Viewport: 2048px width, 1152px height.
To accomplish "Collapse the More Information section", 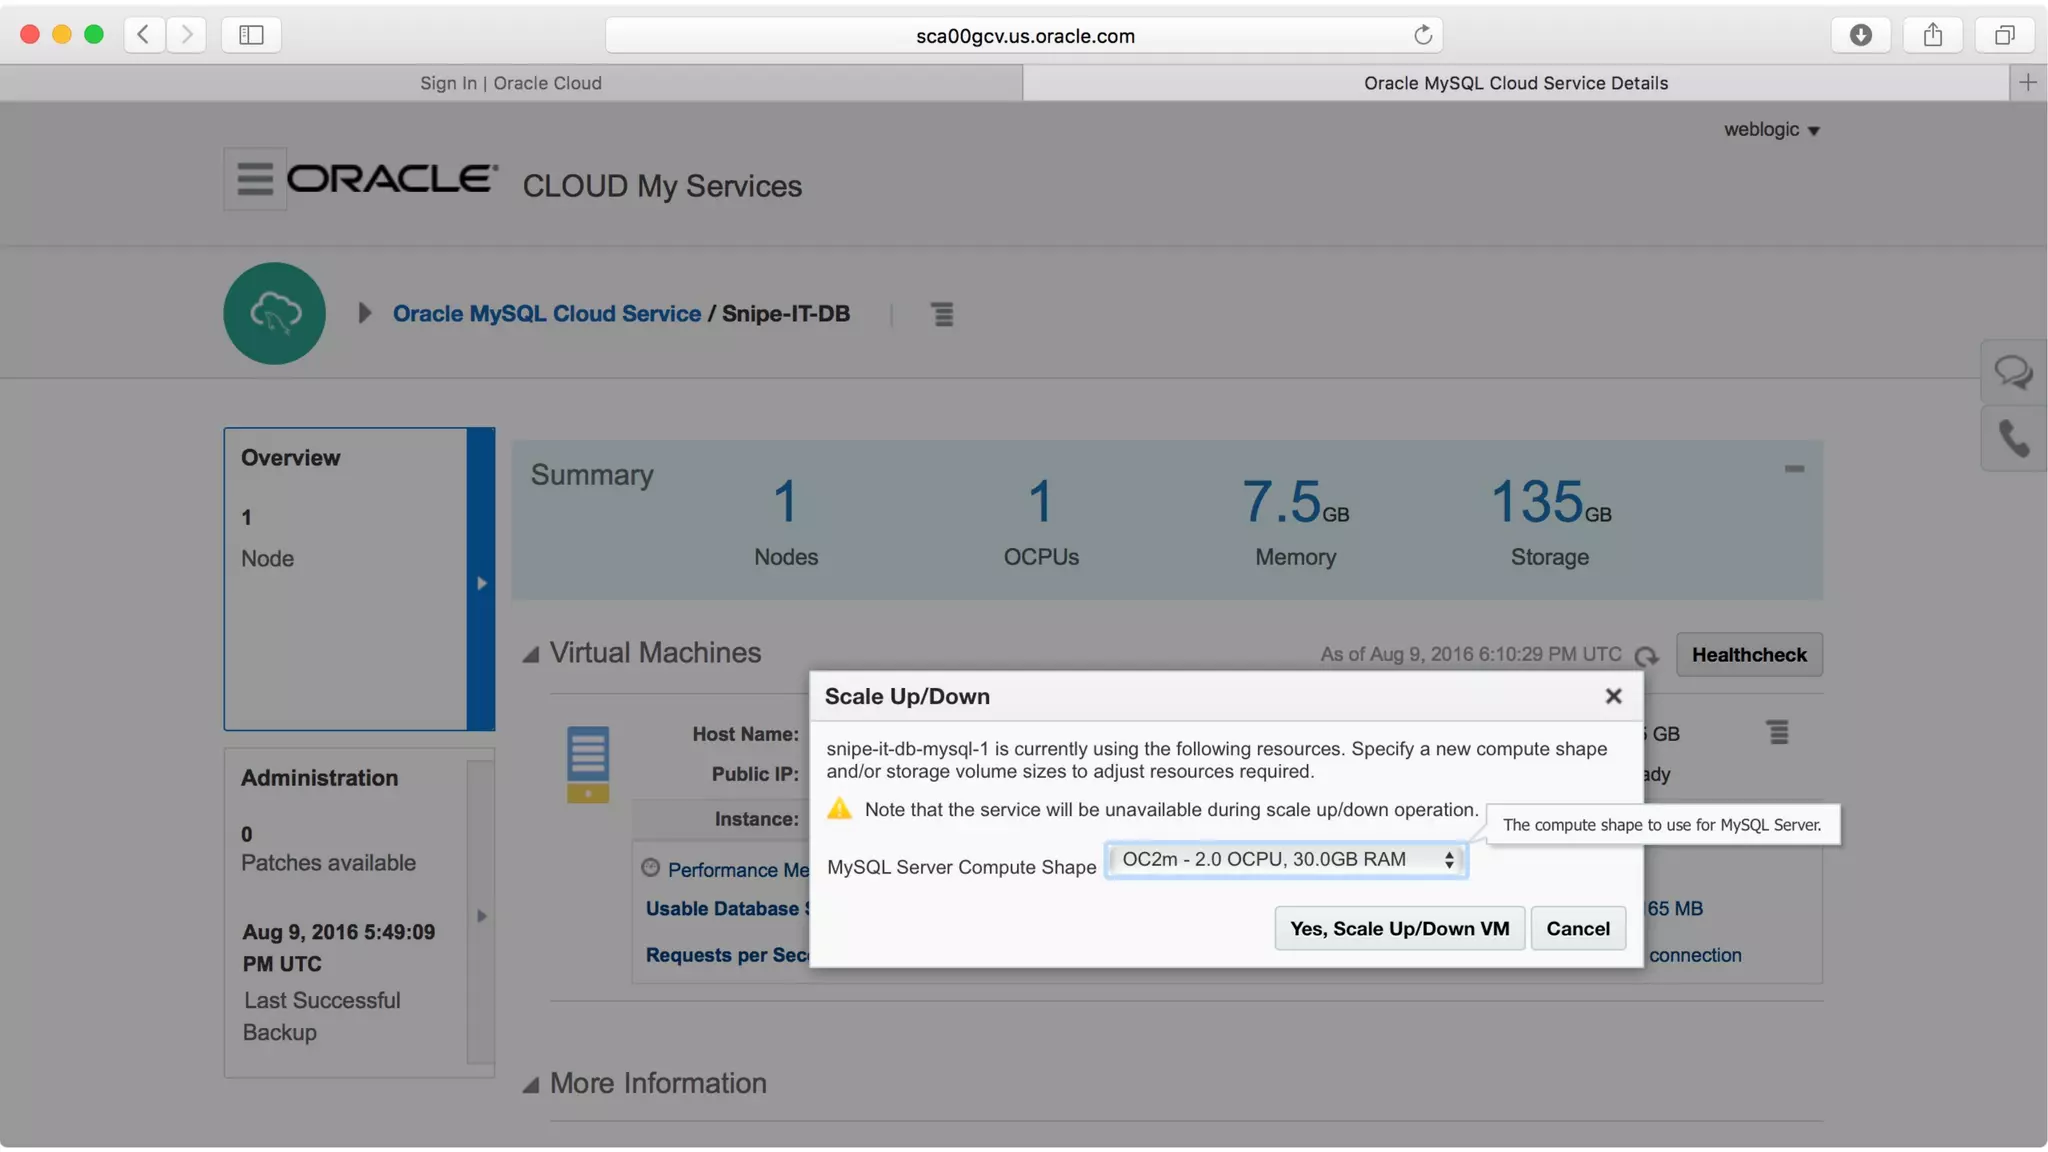I will (531, 1085).
